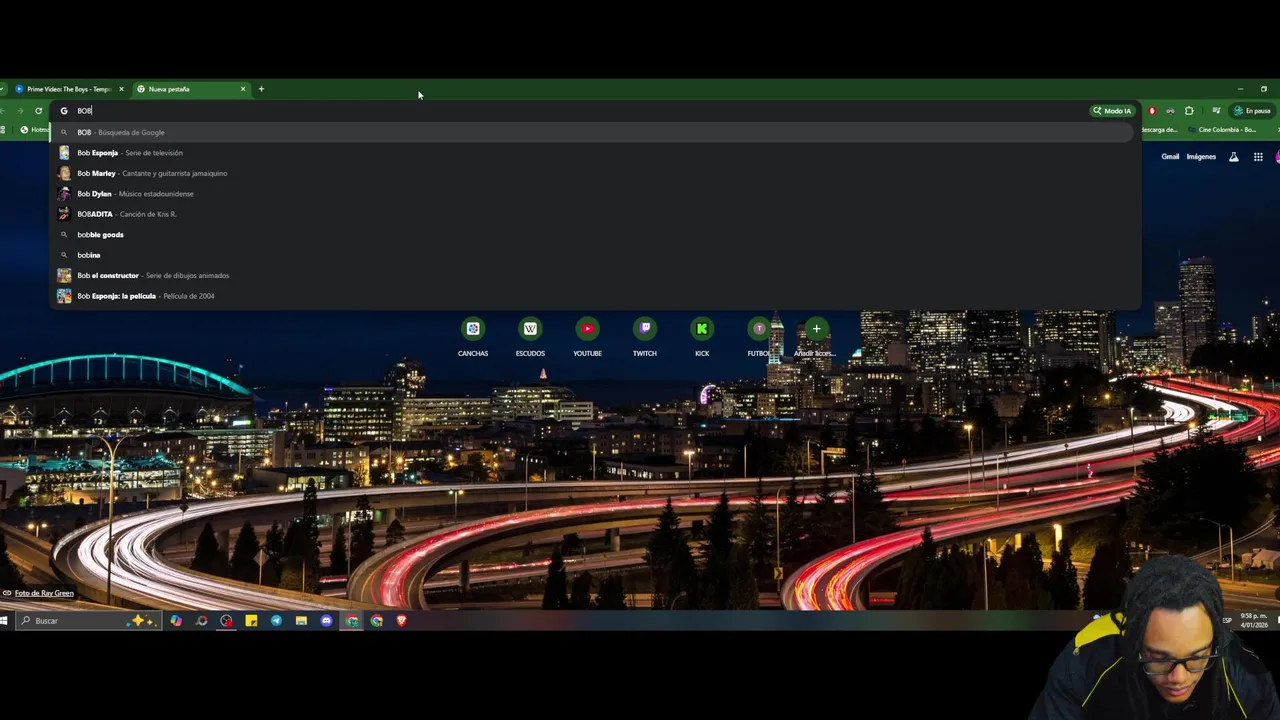Close the Prime Video tab
The width and height of the screenshot is (1280, 720).
(121, 89)
